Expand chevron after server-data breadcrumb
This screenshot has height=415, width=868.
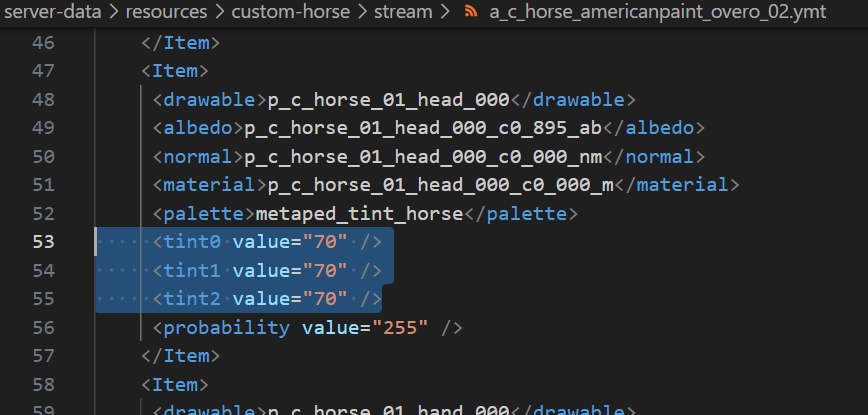[x=115, y=11]
